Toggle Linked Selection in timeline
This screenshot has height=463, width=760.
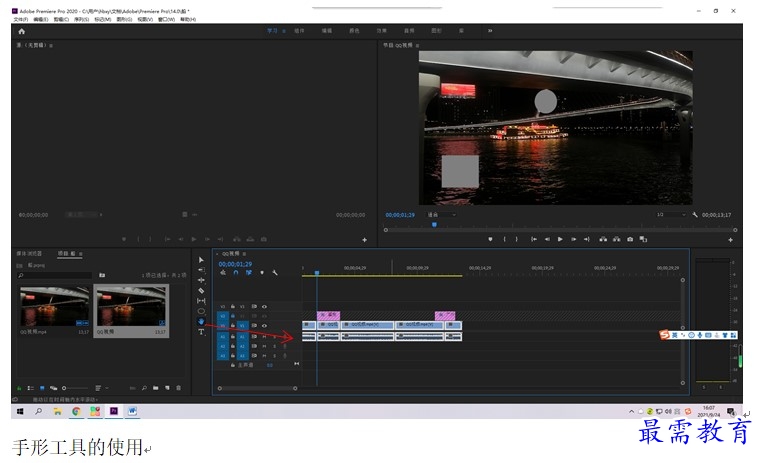tap(249, 273)
